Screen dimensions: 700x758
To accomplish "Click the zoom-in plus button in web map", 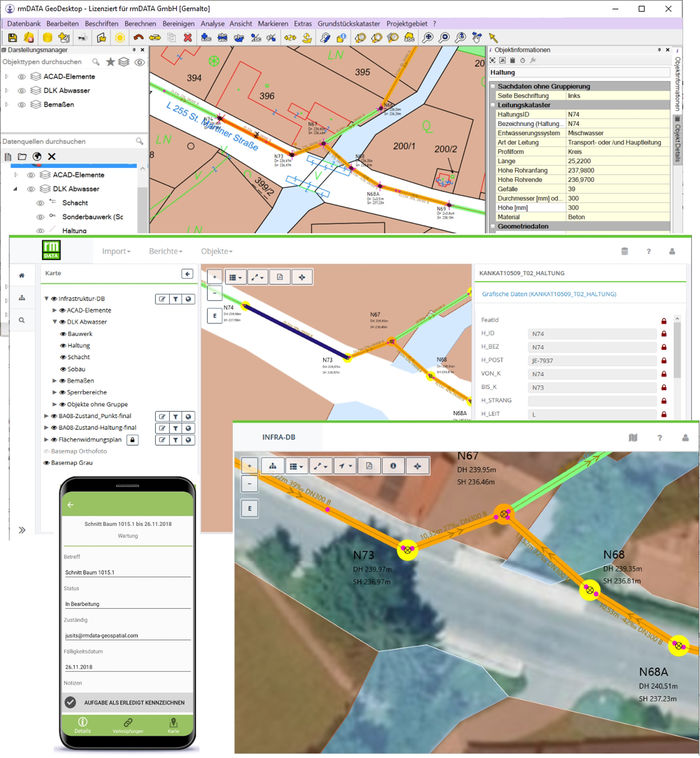I will coord(215,277).
